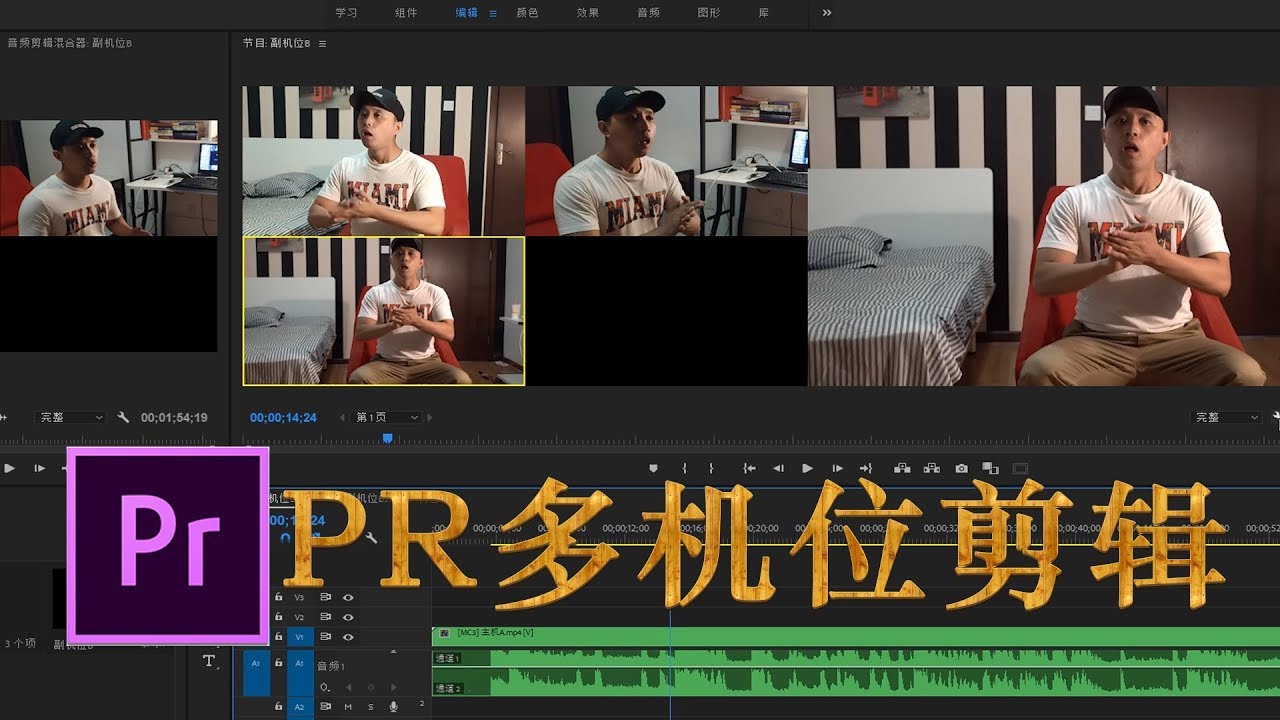Select the [MC3] 主机A.mp4 video clip
The height and width of the screenshot is (720, 1280).
[856, 636]
